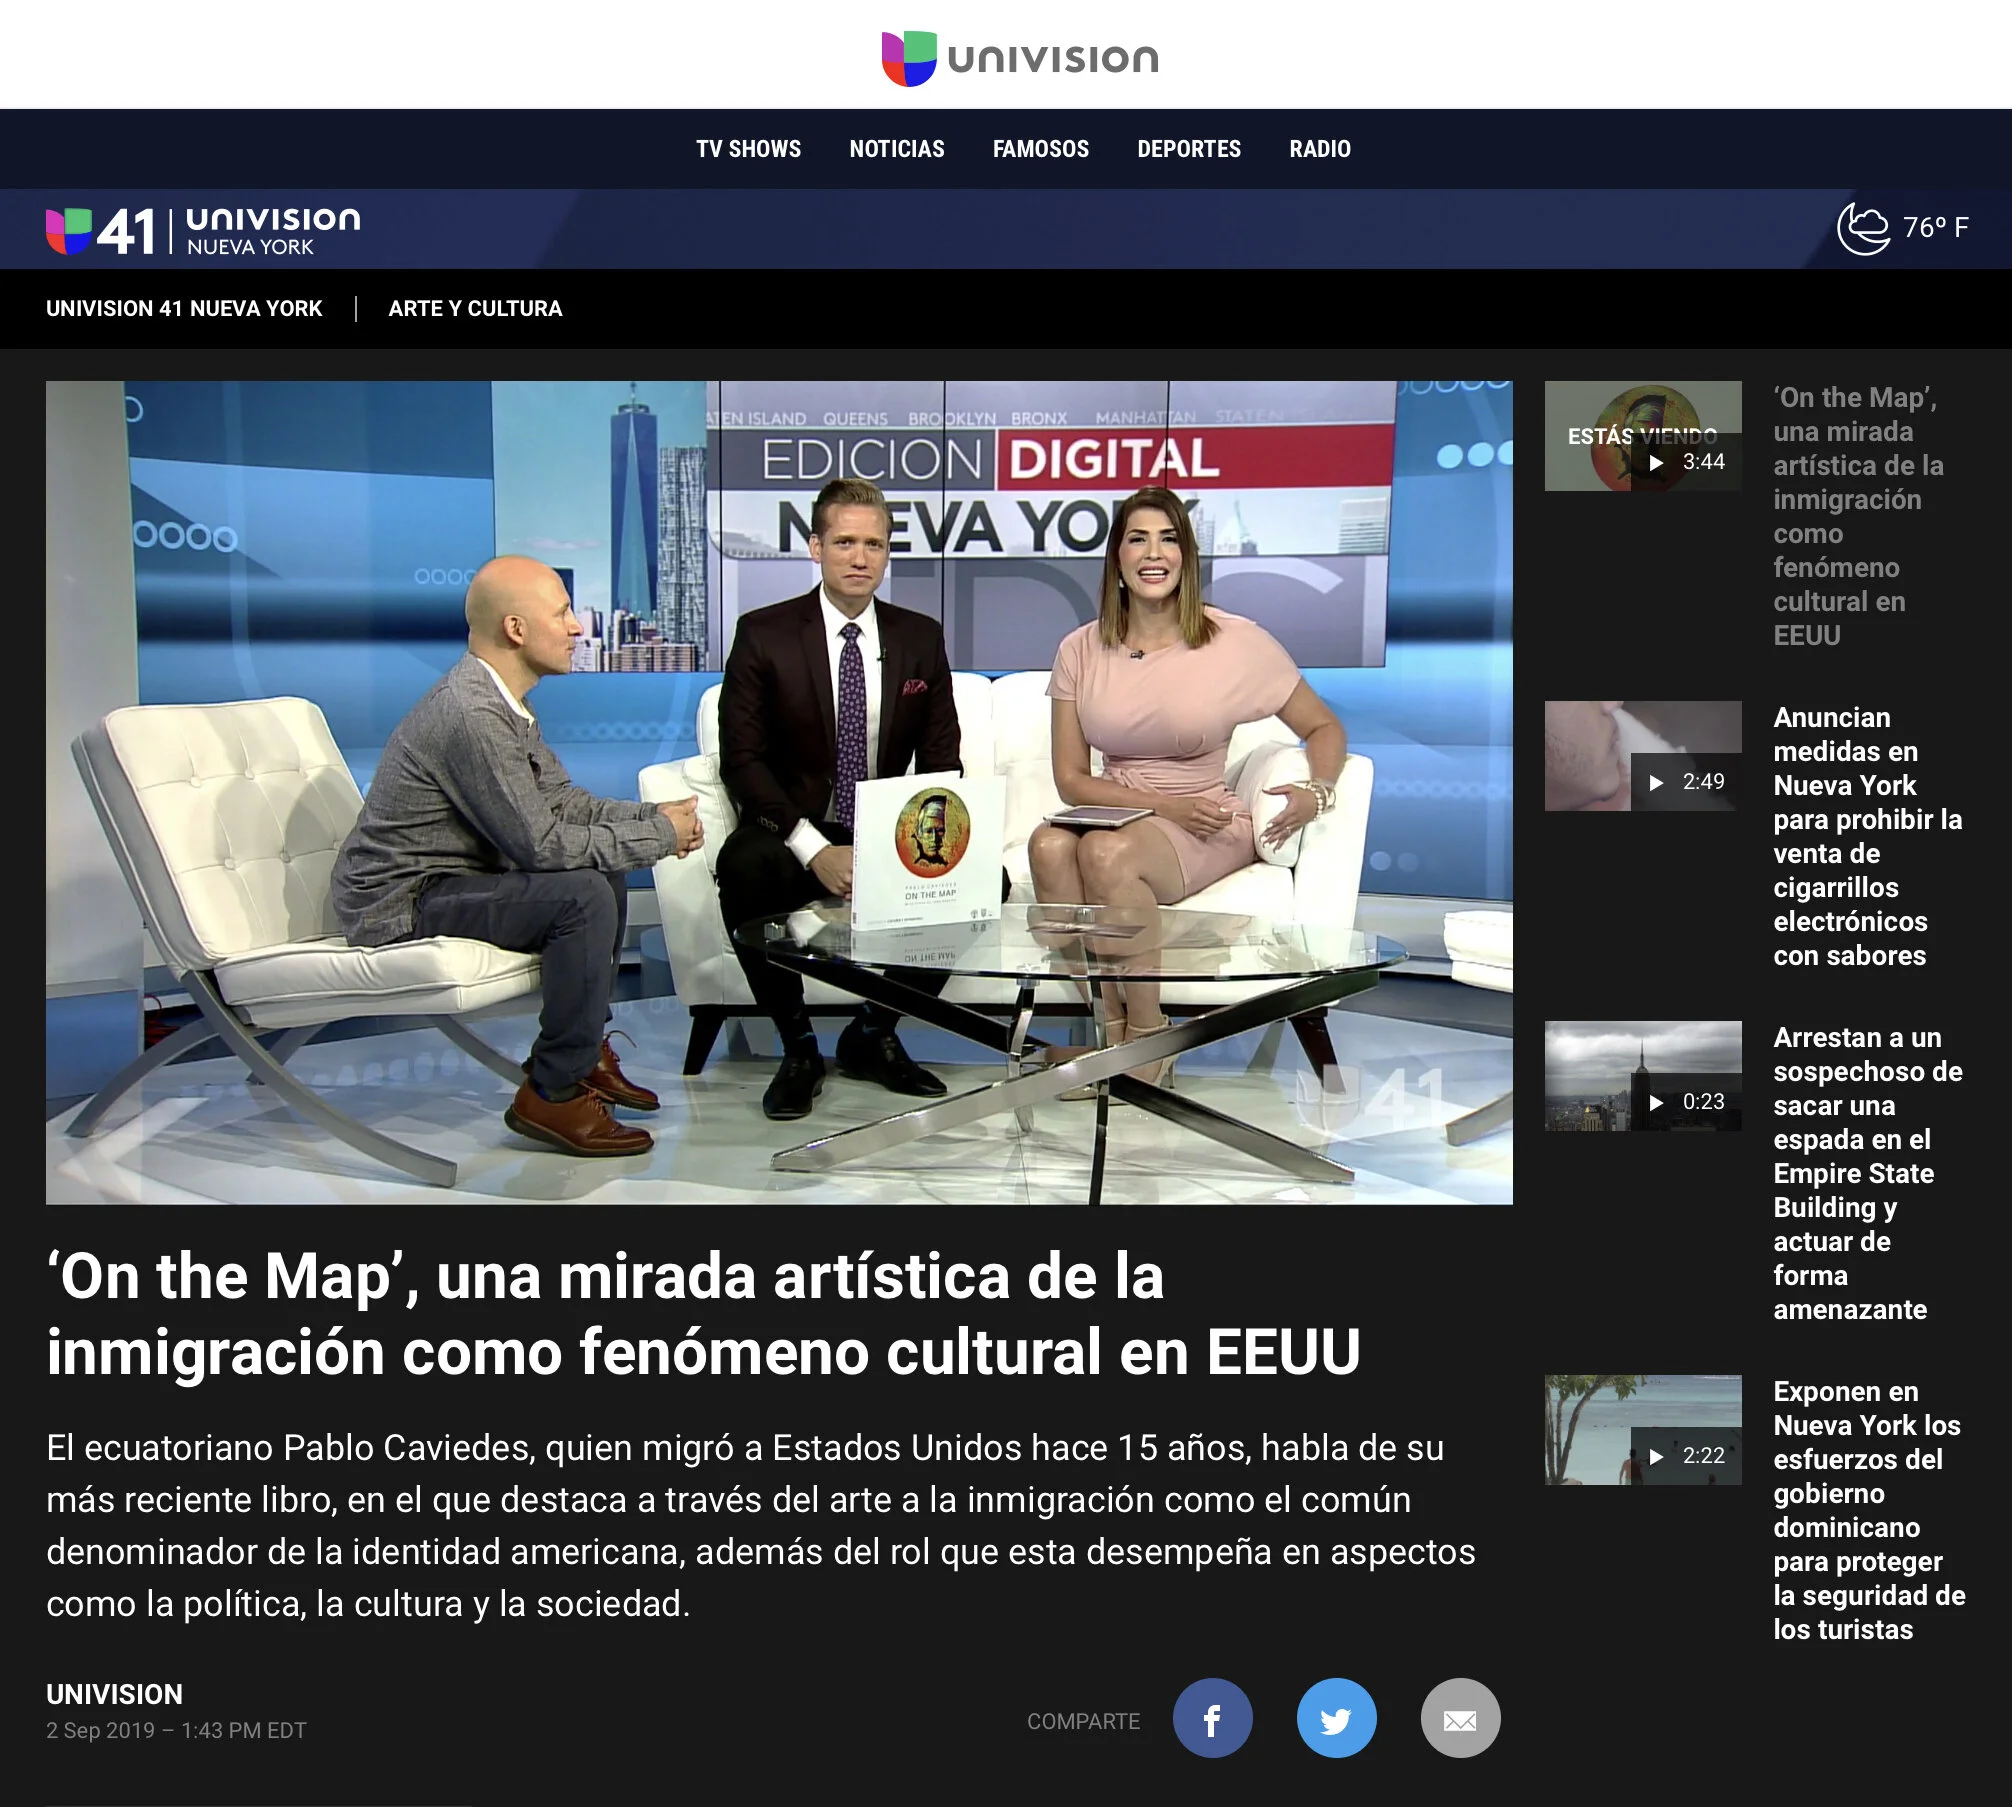Share article on Twitter
The height and width of the screenshot is (1807, 2012).
point(1336,1718)
